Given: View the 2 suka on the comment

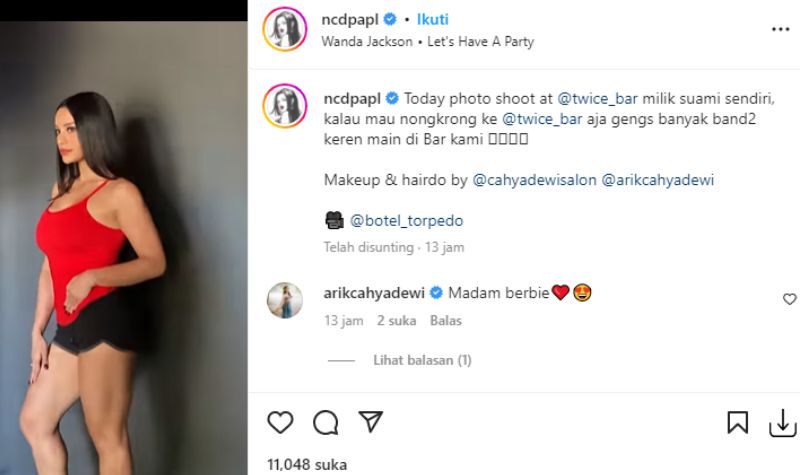Looking at the screenshot, I should click(x=395, y=321).
